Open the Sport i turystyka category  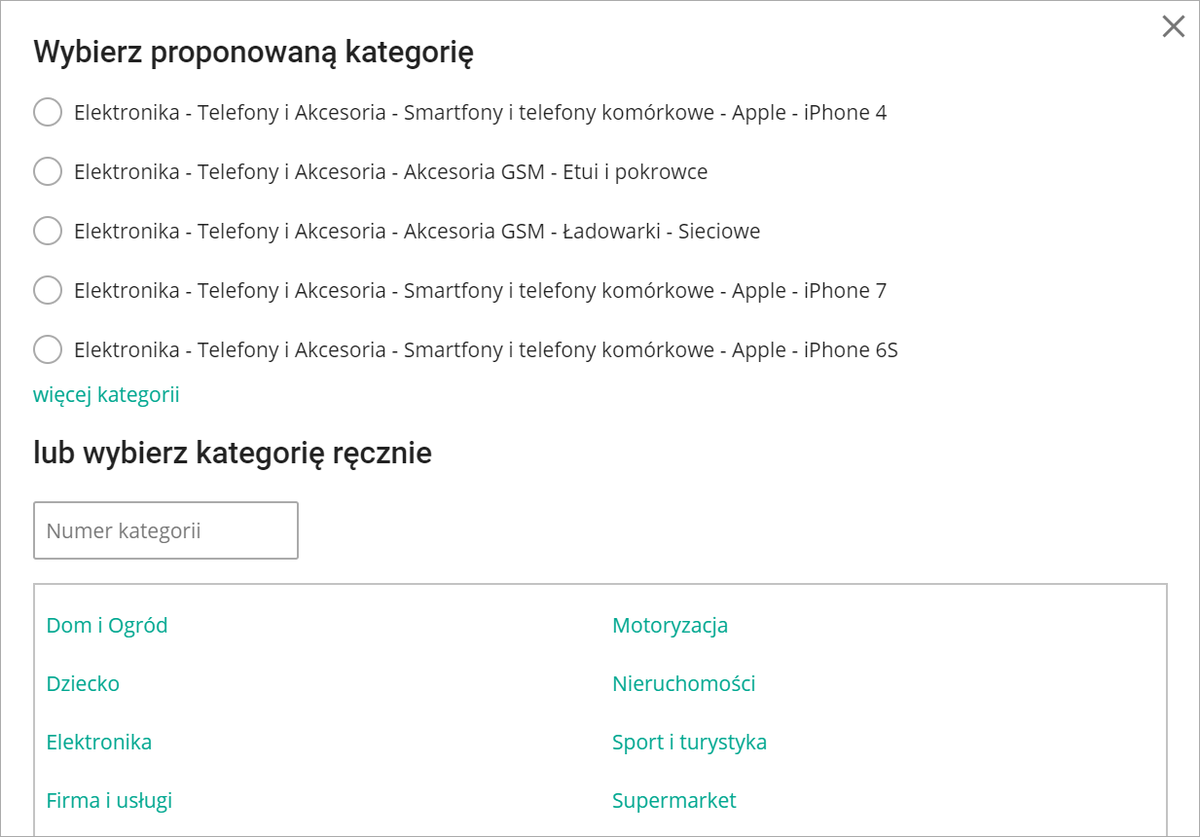tap(689, 742)
